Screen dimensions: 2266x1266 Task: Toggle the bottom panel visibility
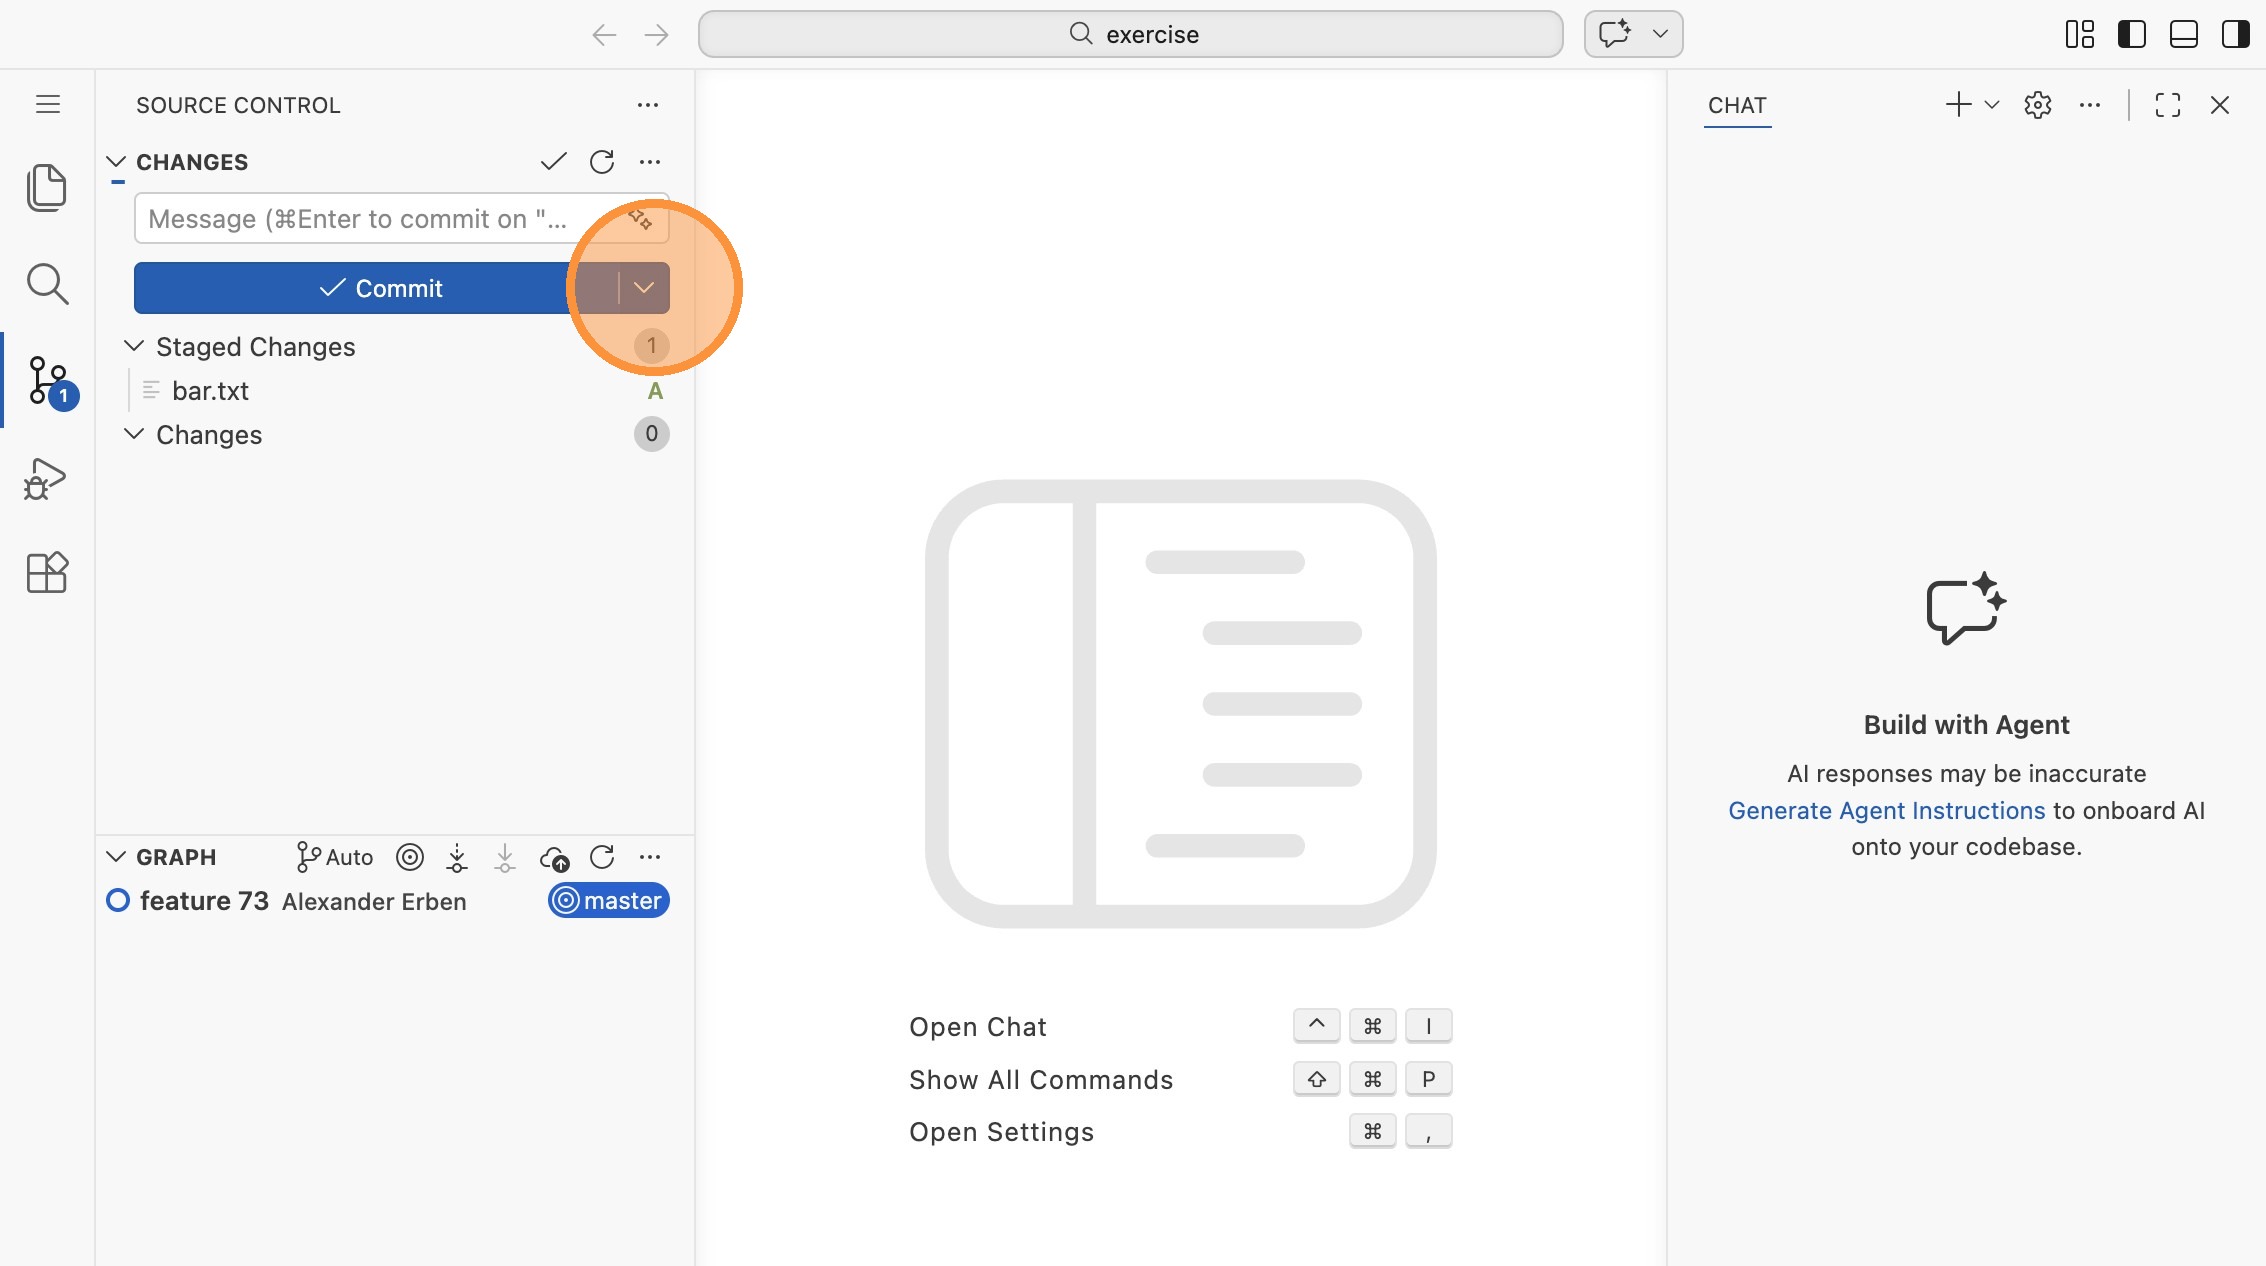click(x=2183, y=34)
